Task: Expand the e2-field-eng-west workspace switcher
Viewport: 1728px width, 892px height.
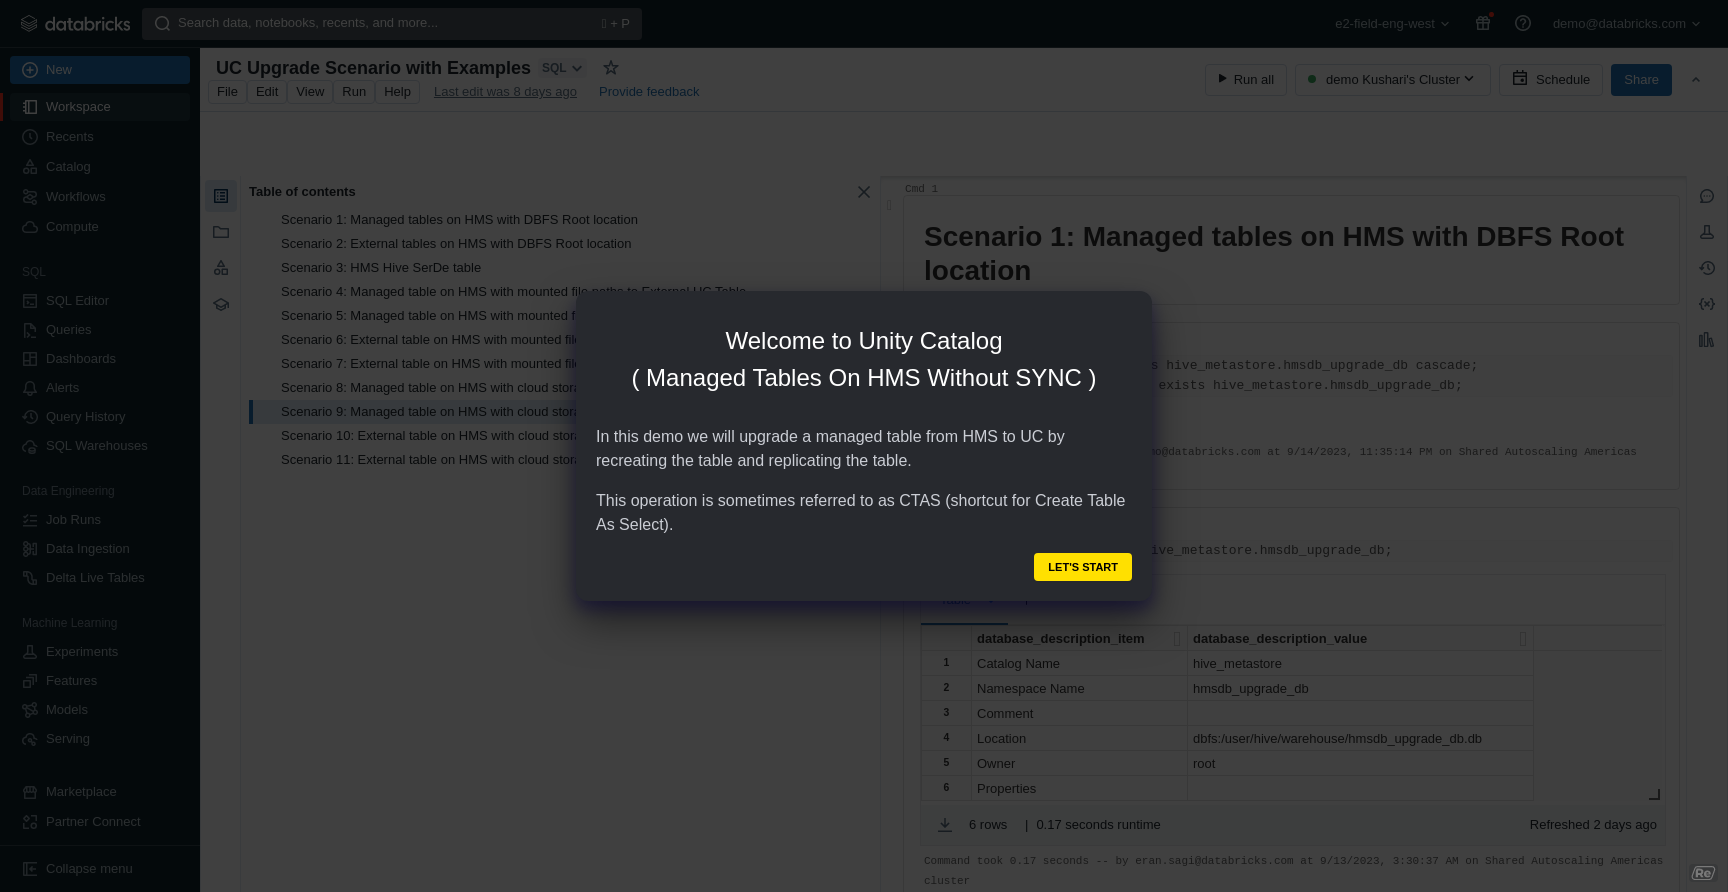Action: pos(1391,24)
